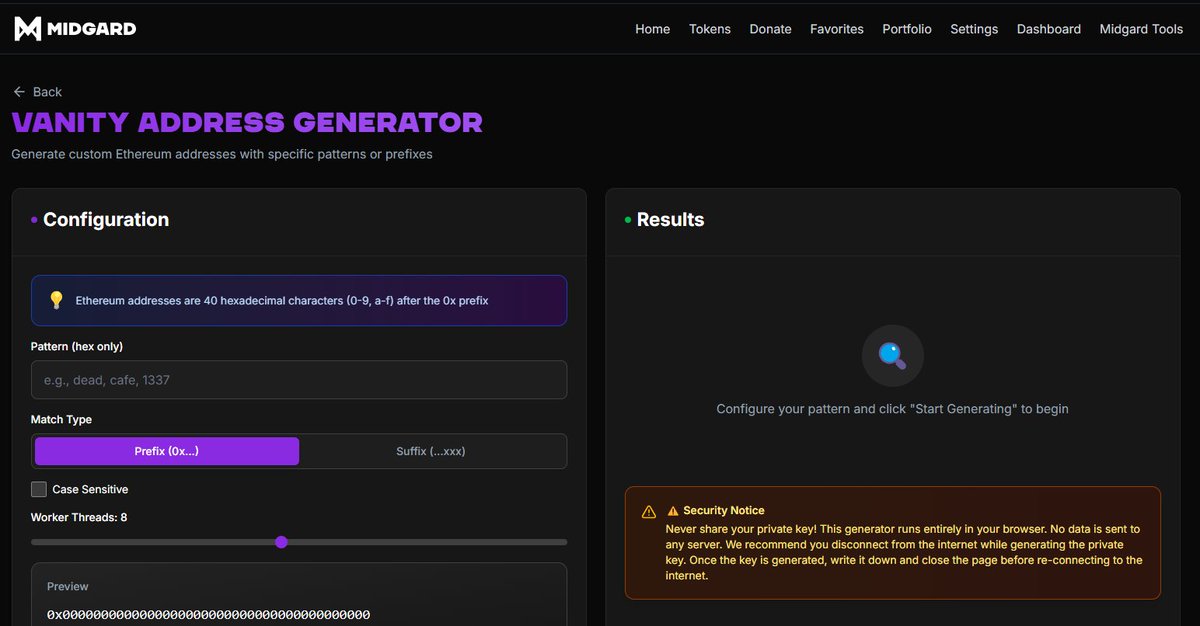Image resolution: width=1200 pixels, height=626 pixels.
Task: Click the preview address 0x000... text
Action: (x=208, y=614)
